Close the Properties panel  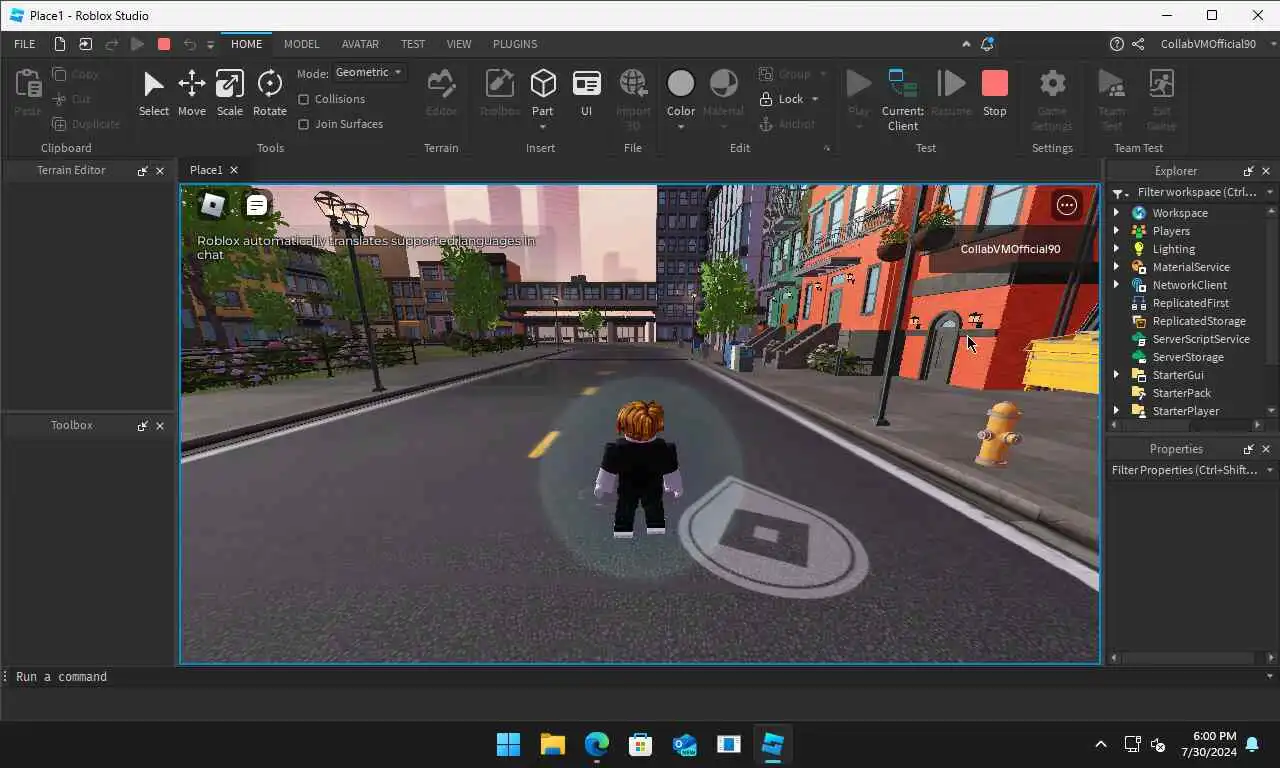pyautogui.click(x=1266, y=449)
